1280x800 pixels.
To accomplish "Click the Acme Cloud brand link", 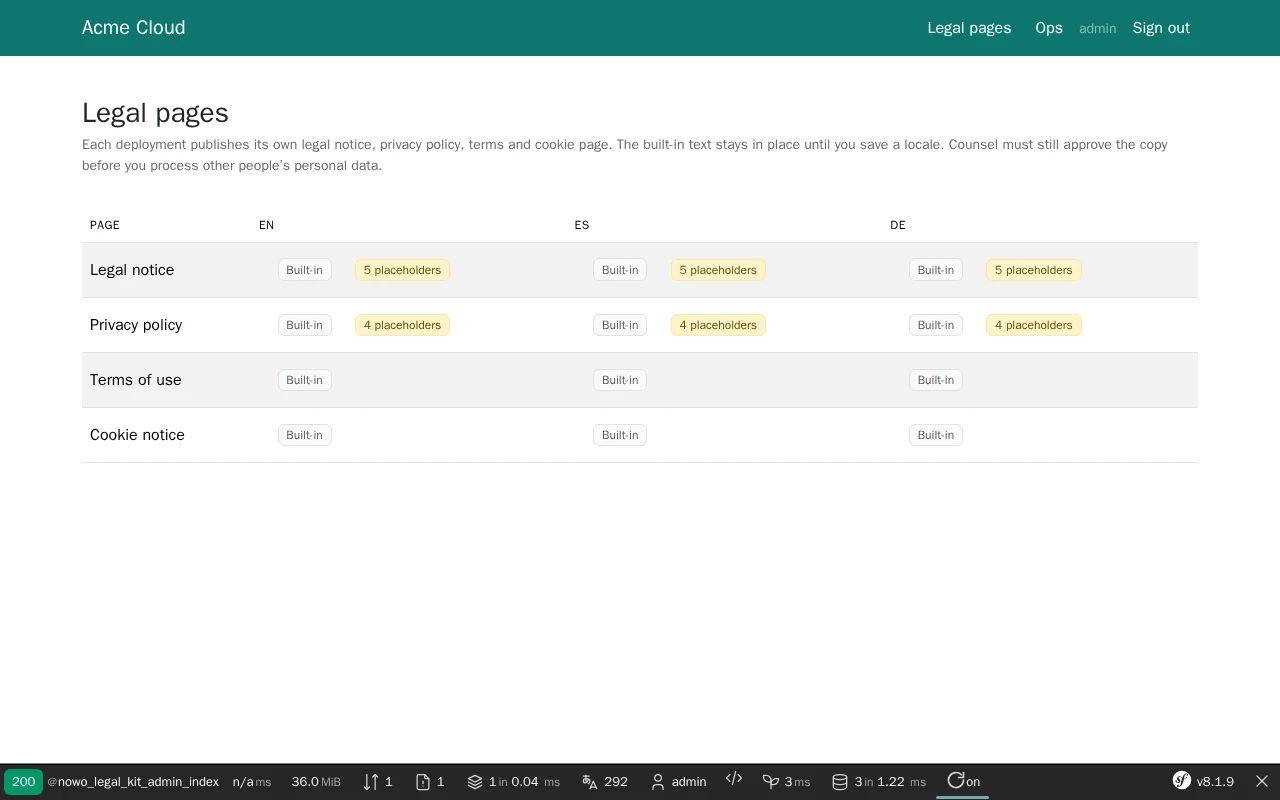I will (134, 28).
